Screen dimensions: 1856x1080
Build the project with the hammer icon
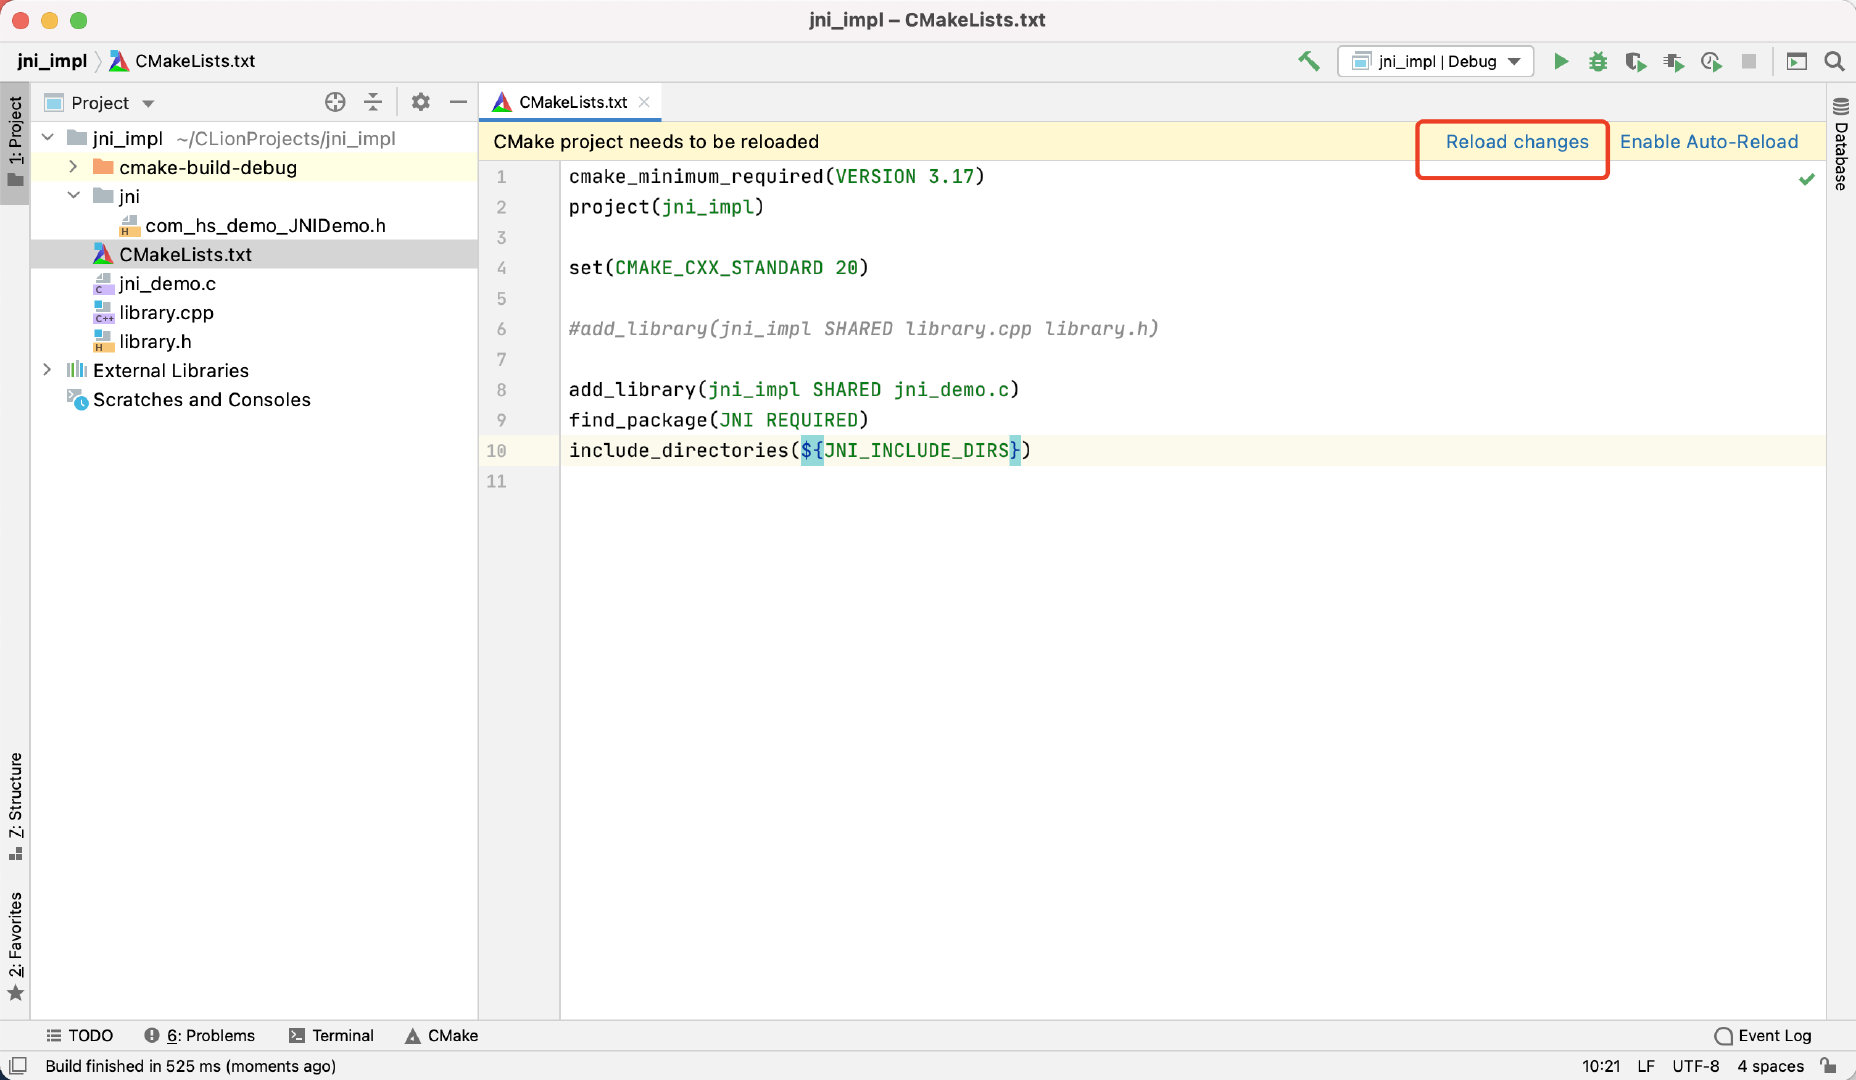[1310, 61]
